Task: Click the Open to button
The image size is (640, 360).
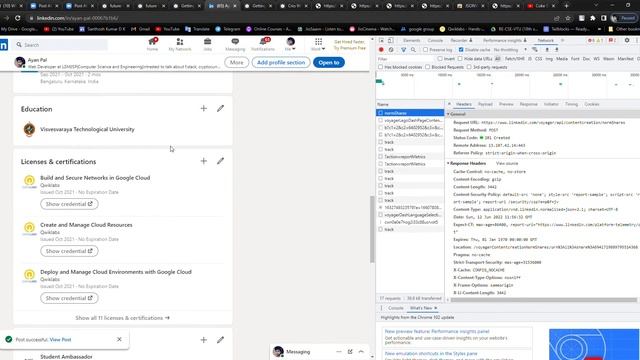Action: click(x=329, y=62)
